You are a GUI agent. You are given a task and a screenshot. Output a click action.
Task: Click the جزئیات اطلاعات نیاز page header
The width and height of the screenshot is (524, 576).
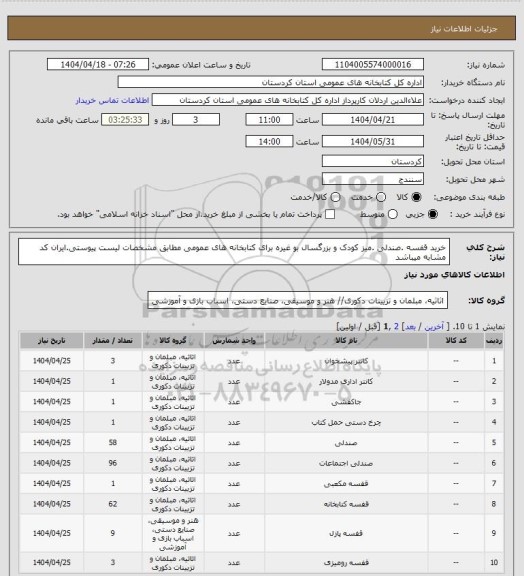click(x=464, y=29)
